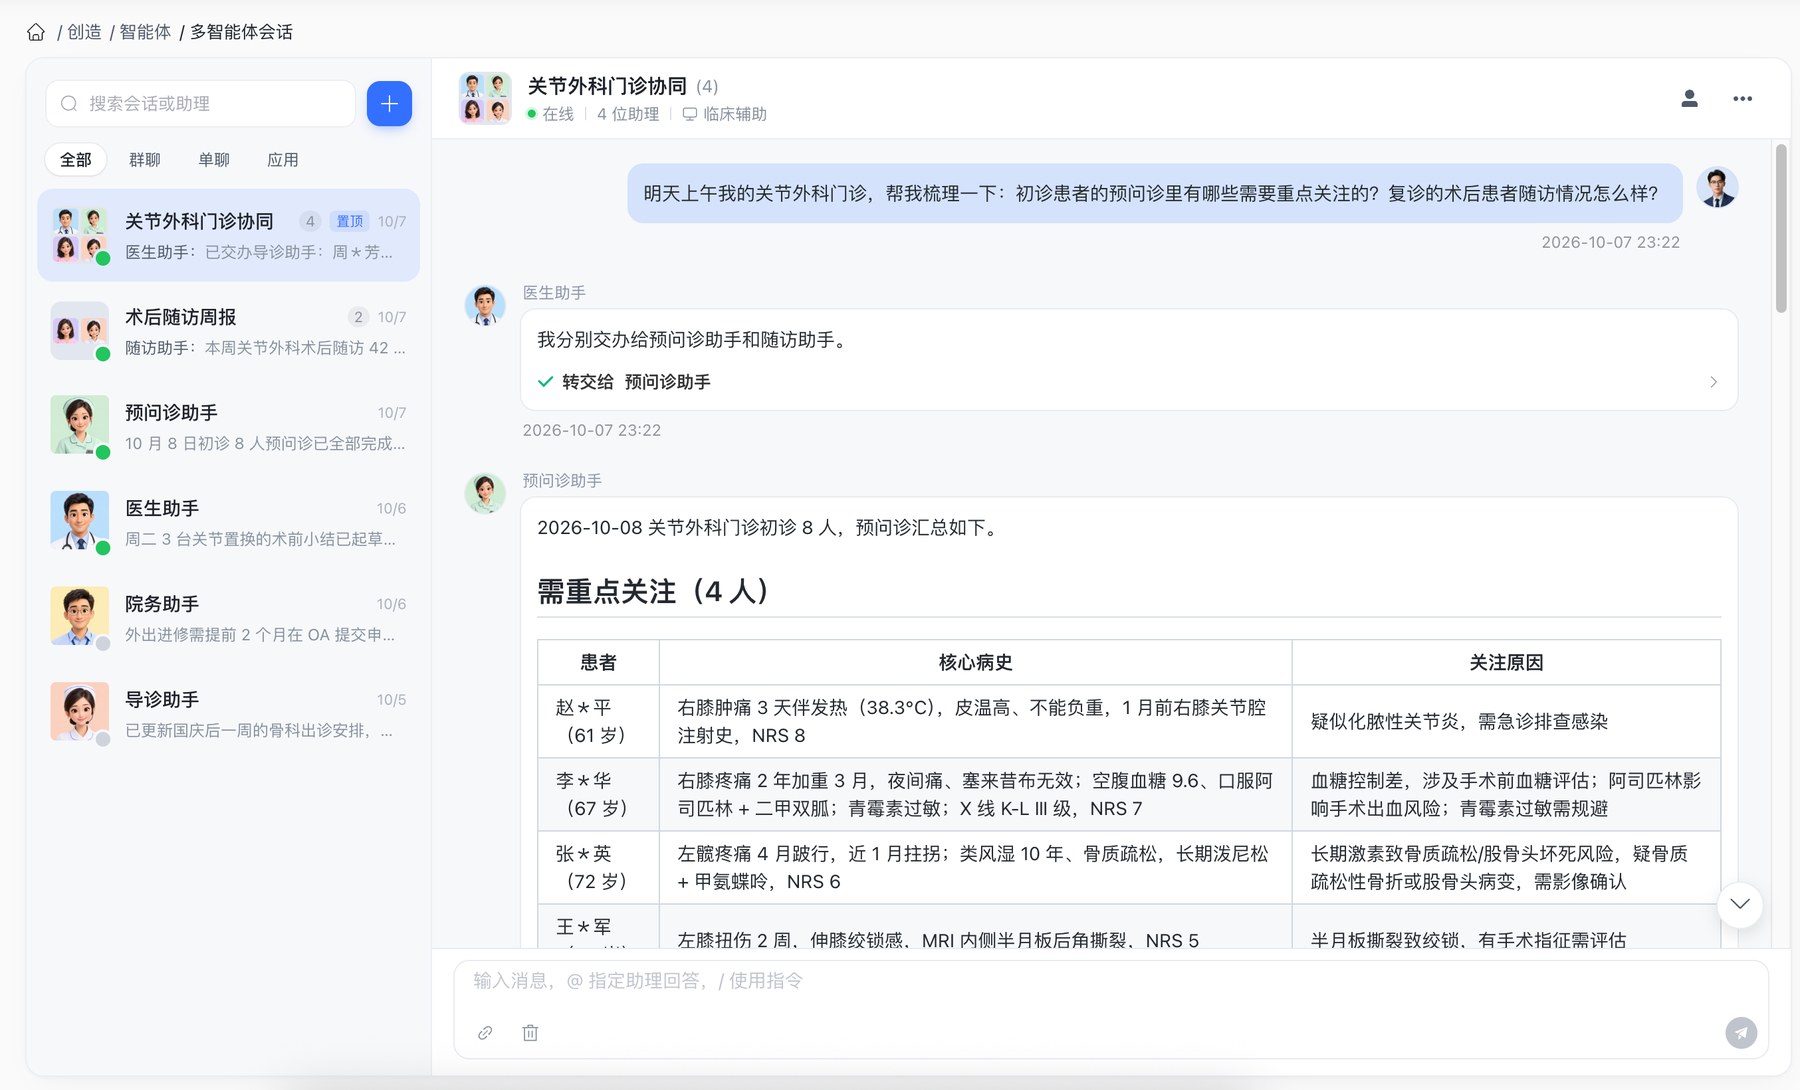Click the home icon in breadcrumb

click(x=36, y=32)
